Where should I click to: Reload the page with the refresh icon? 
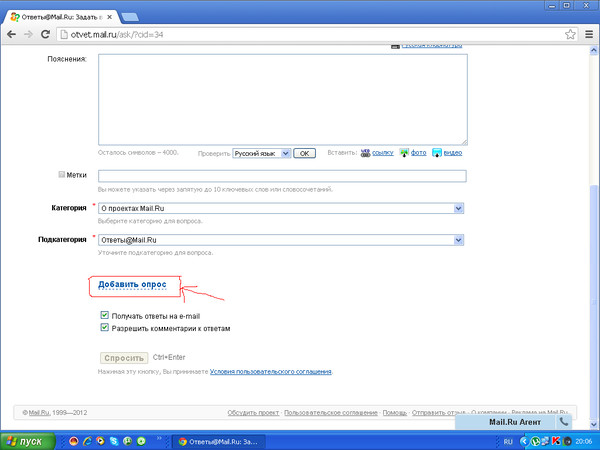coord(45,34)
